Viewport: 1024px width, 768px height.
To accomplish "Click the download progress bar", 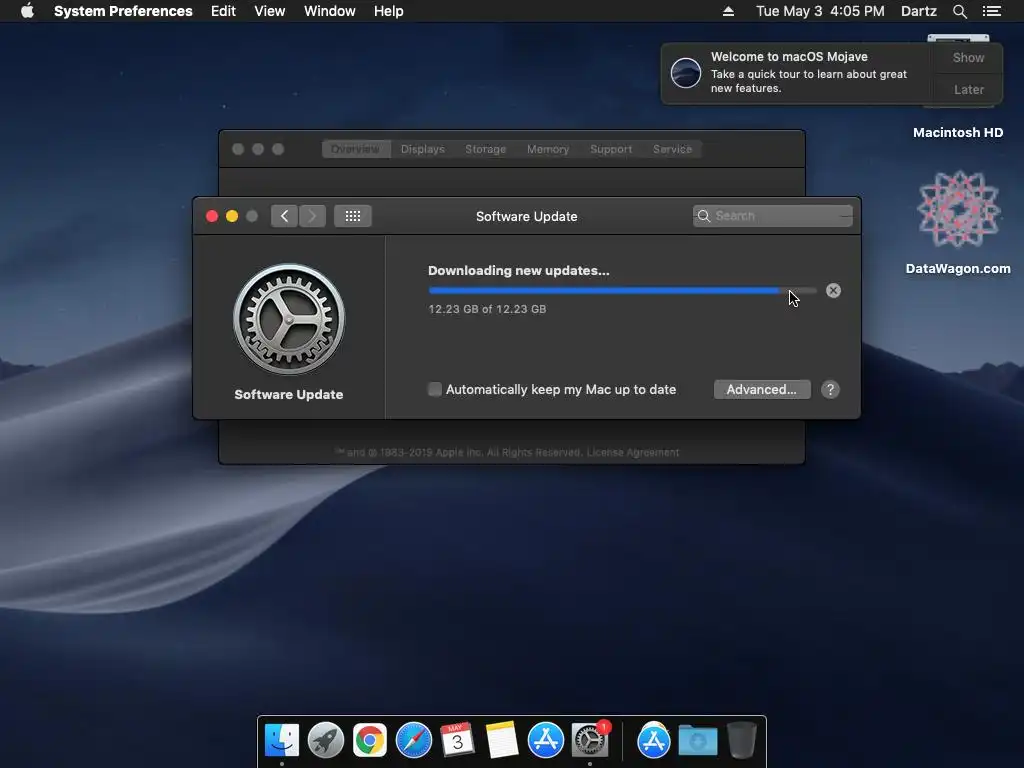I will (x=622, y=291).
